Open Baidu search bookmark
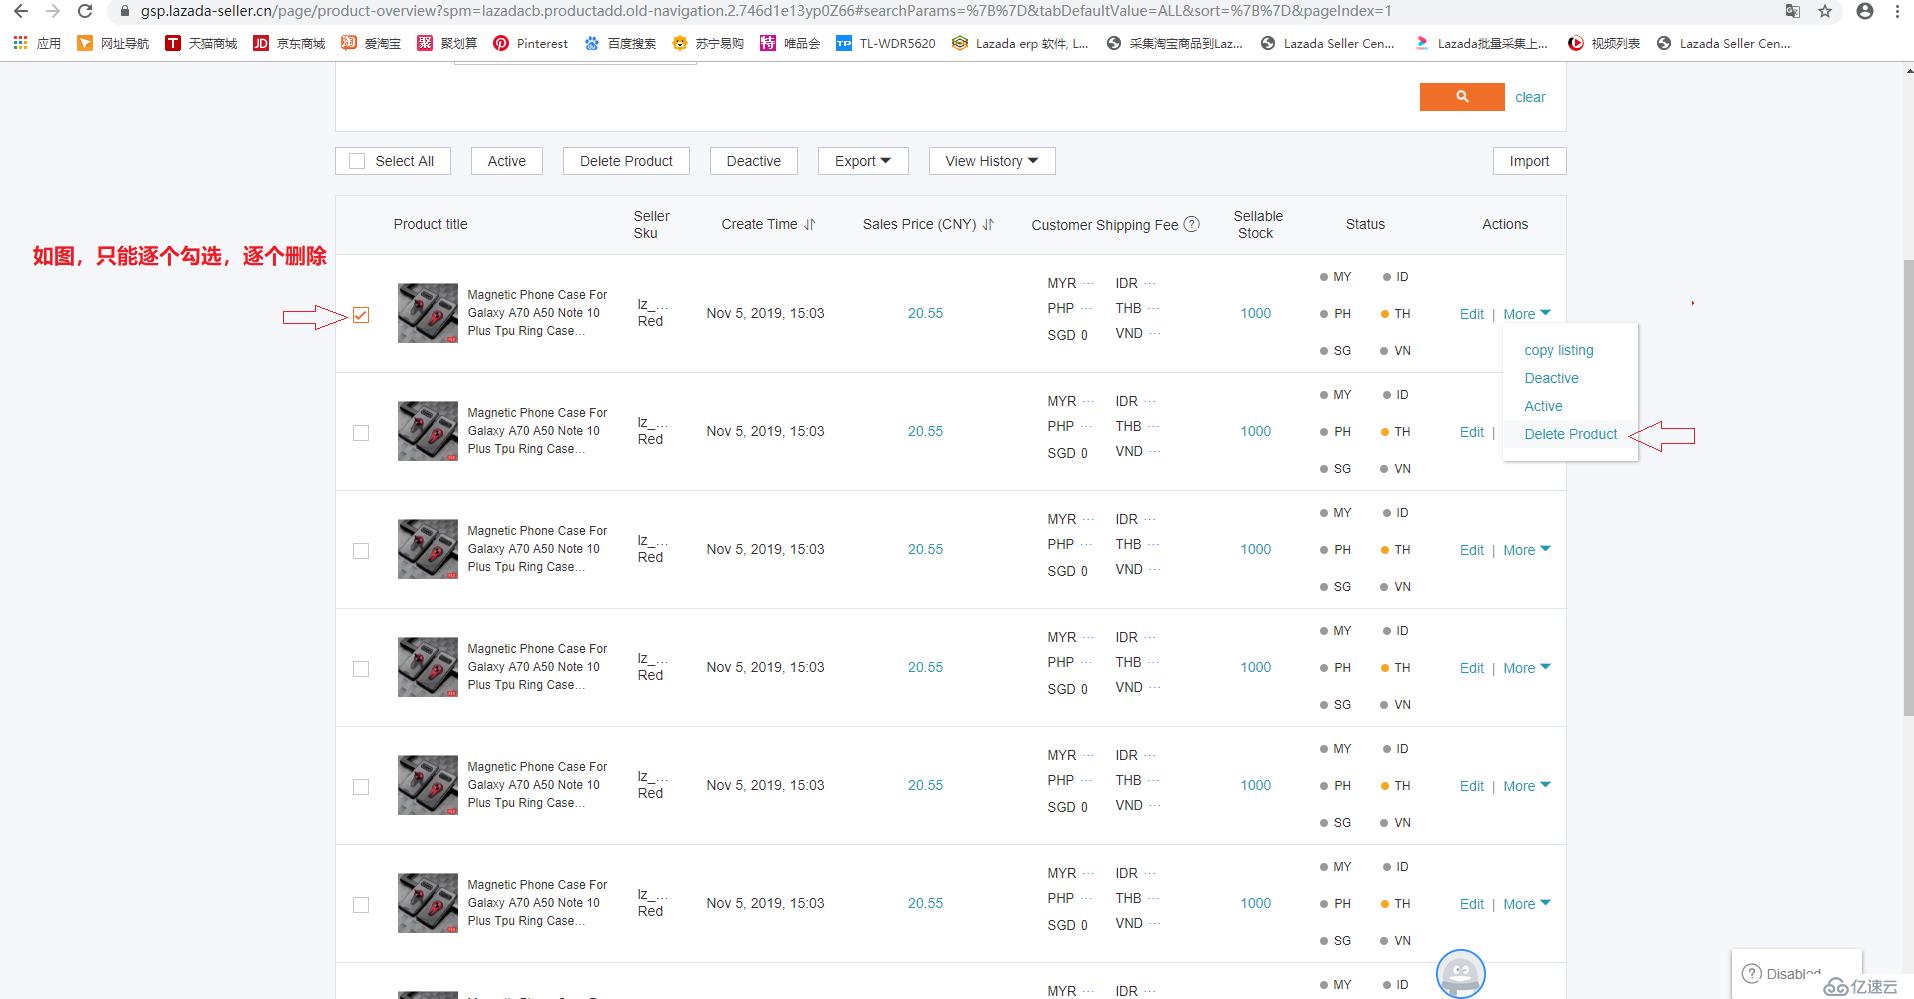Screen dimensions: 1914x999 [x=620, y=43]
